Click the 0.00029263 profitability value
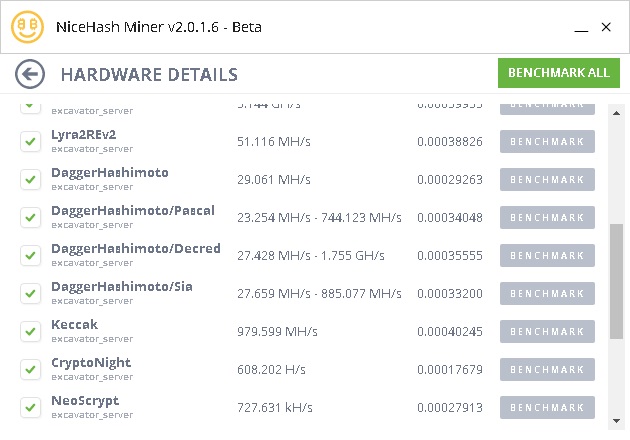This screenshot has height=440, width=630. pos(450,179)
